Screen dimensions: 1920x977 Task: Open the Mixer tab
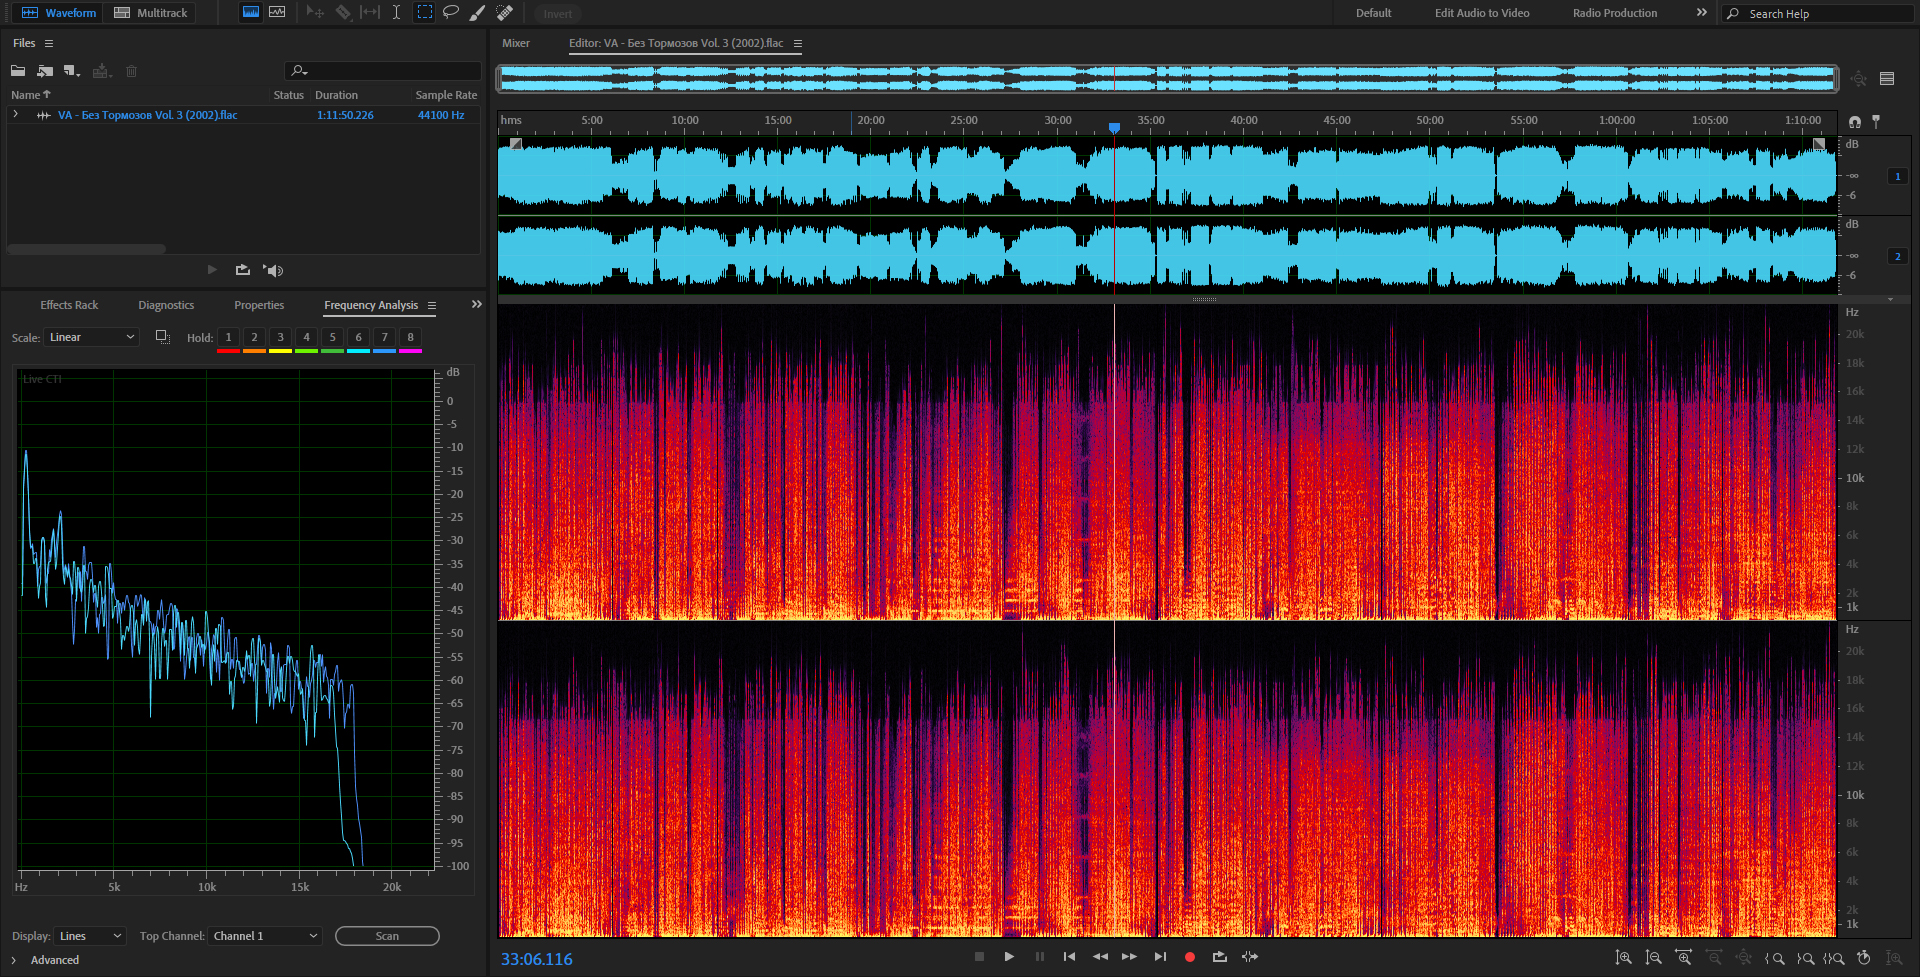pos(516,43)
